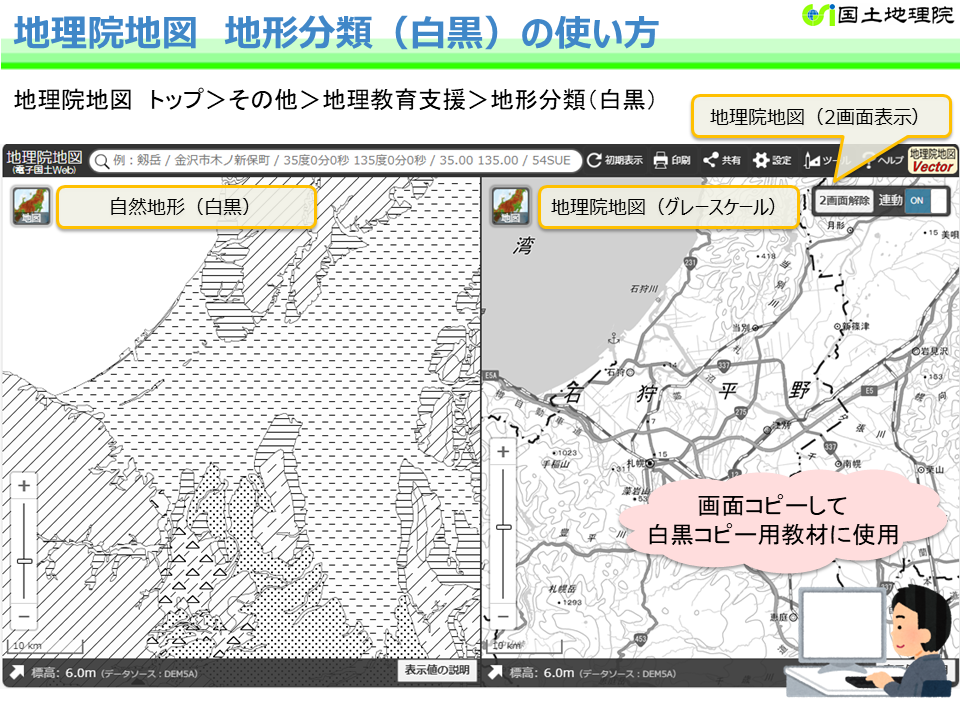960x720 pixels.
Task: Click the 国土地理院 logo at top right
Action: tap(879, 15)
